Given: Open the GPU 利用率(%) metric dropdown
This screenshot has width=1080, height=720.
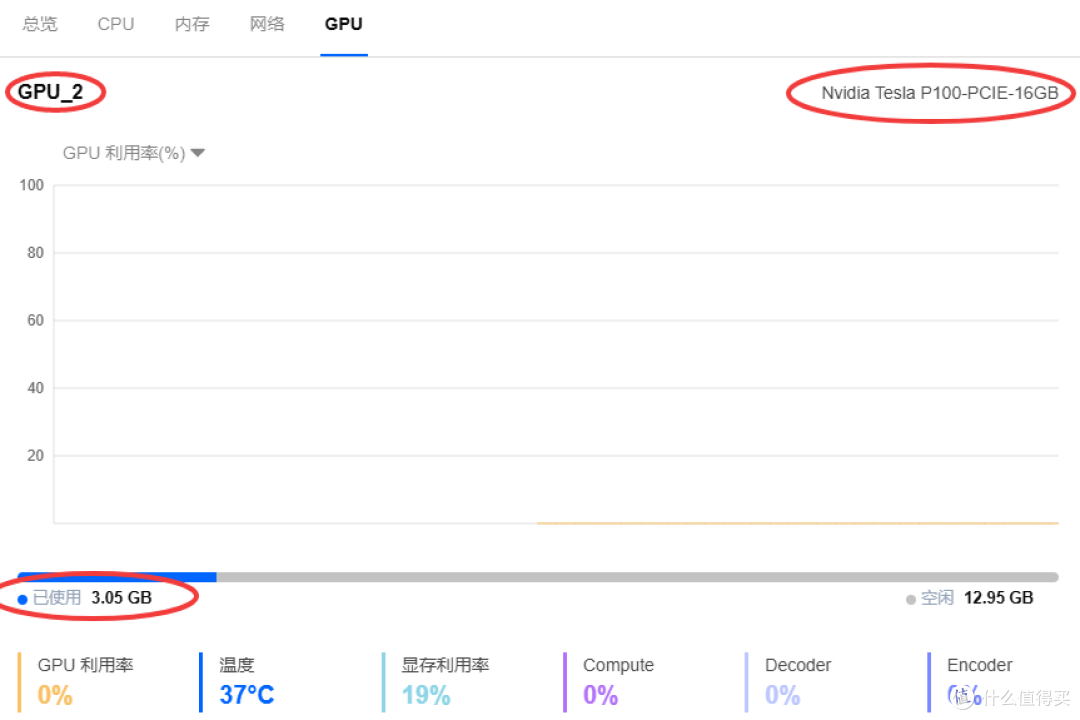Looking at the screenshot, I should coord(134,153).
